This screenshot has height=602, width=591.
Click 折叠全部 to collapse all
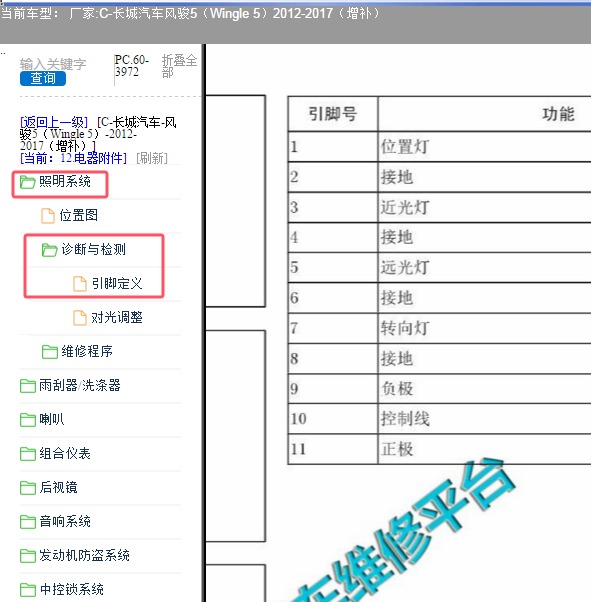click(x=179, y=66)
